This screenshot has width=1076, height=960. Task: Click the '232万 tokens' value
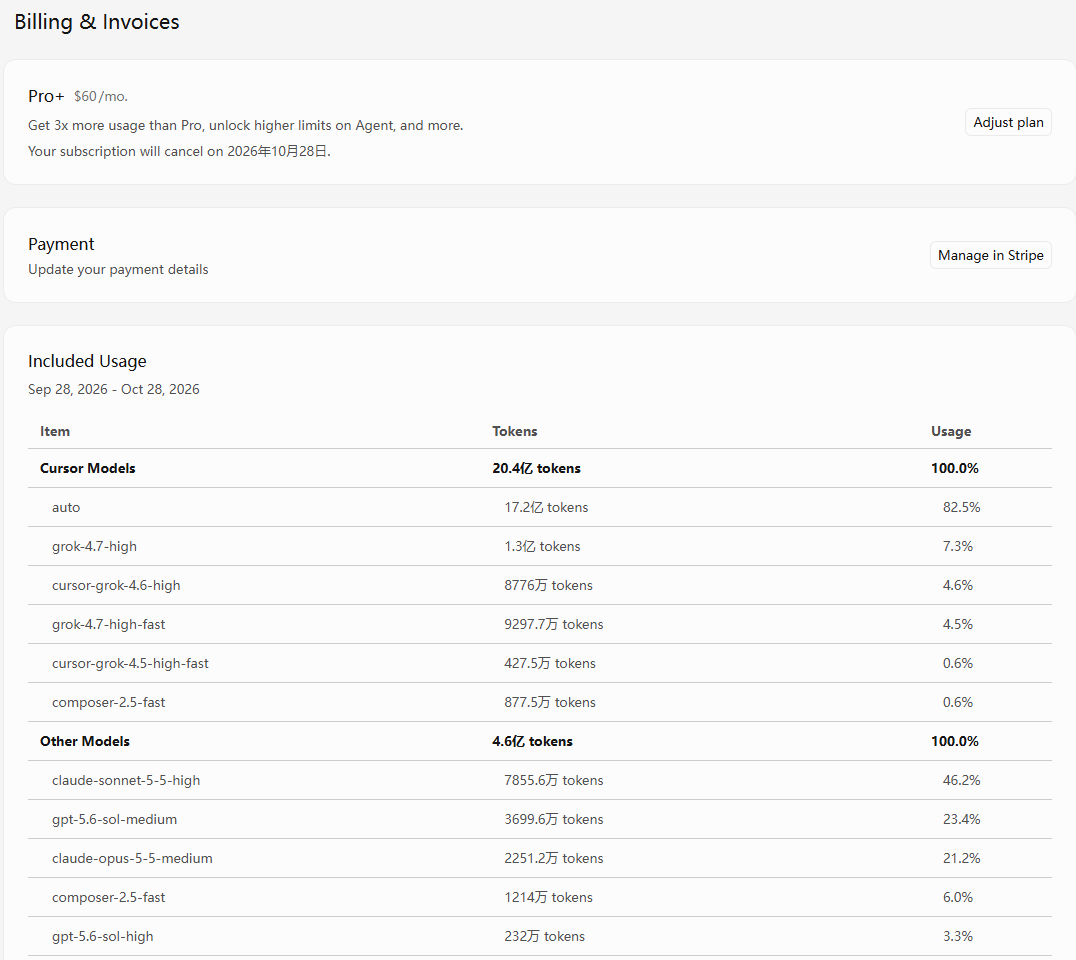[545, 937]
